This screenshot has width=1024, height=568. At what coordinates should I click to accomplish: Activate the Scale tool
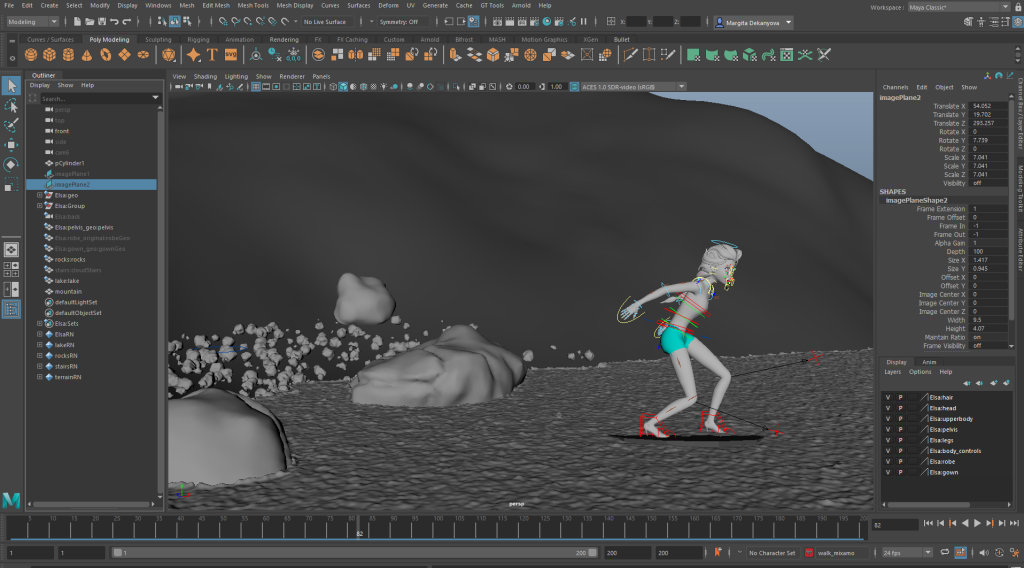coord(11,185)
